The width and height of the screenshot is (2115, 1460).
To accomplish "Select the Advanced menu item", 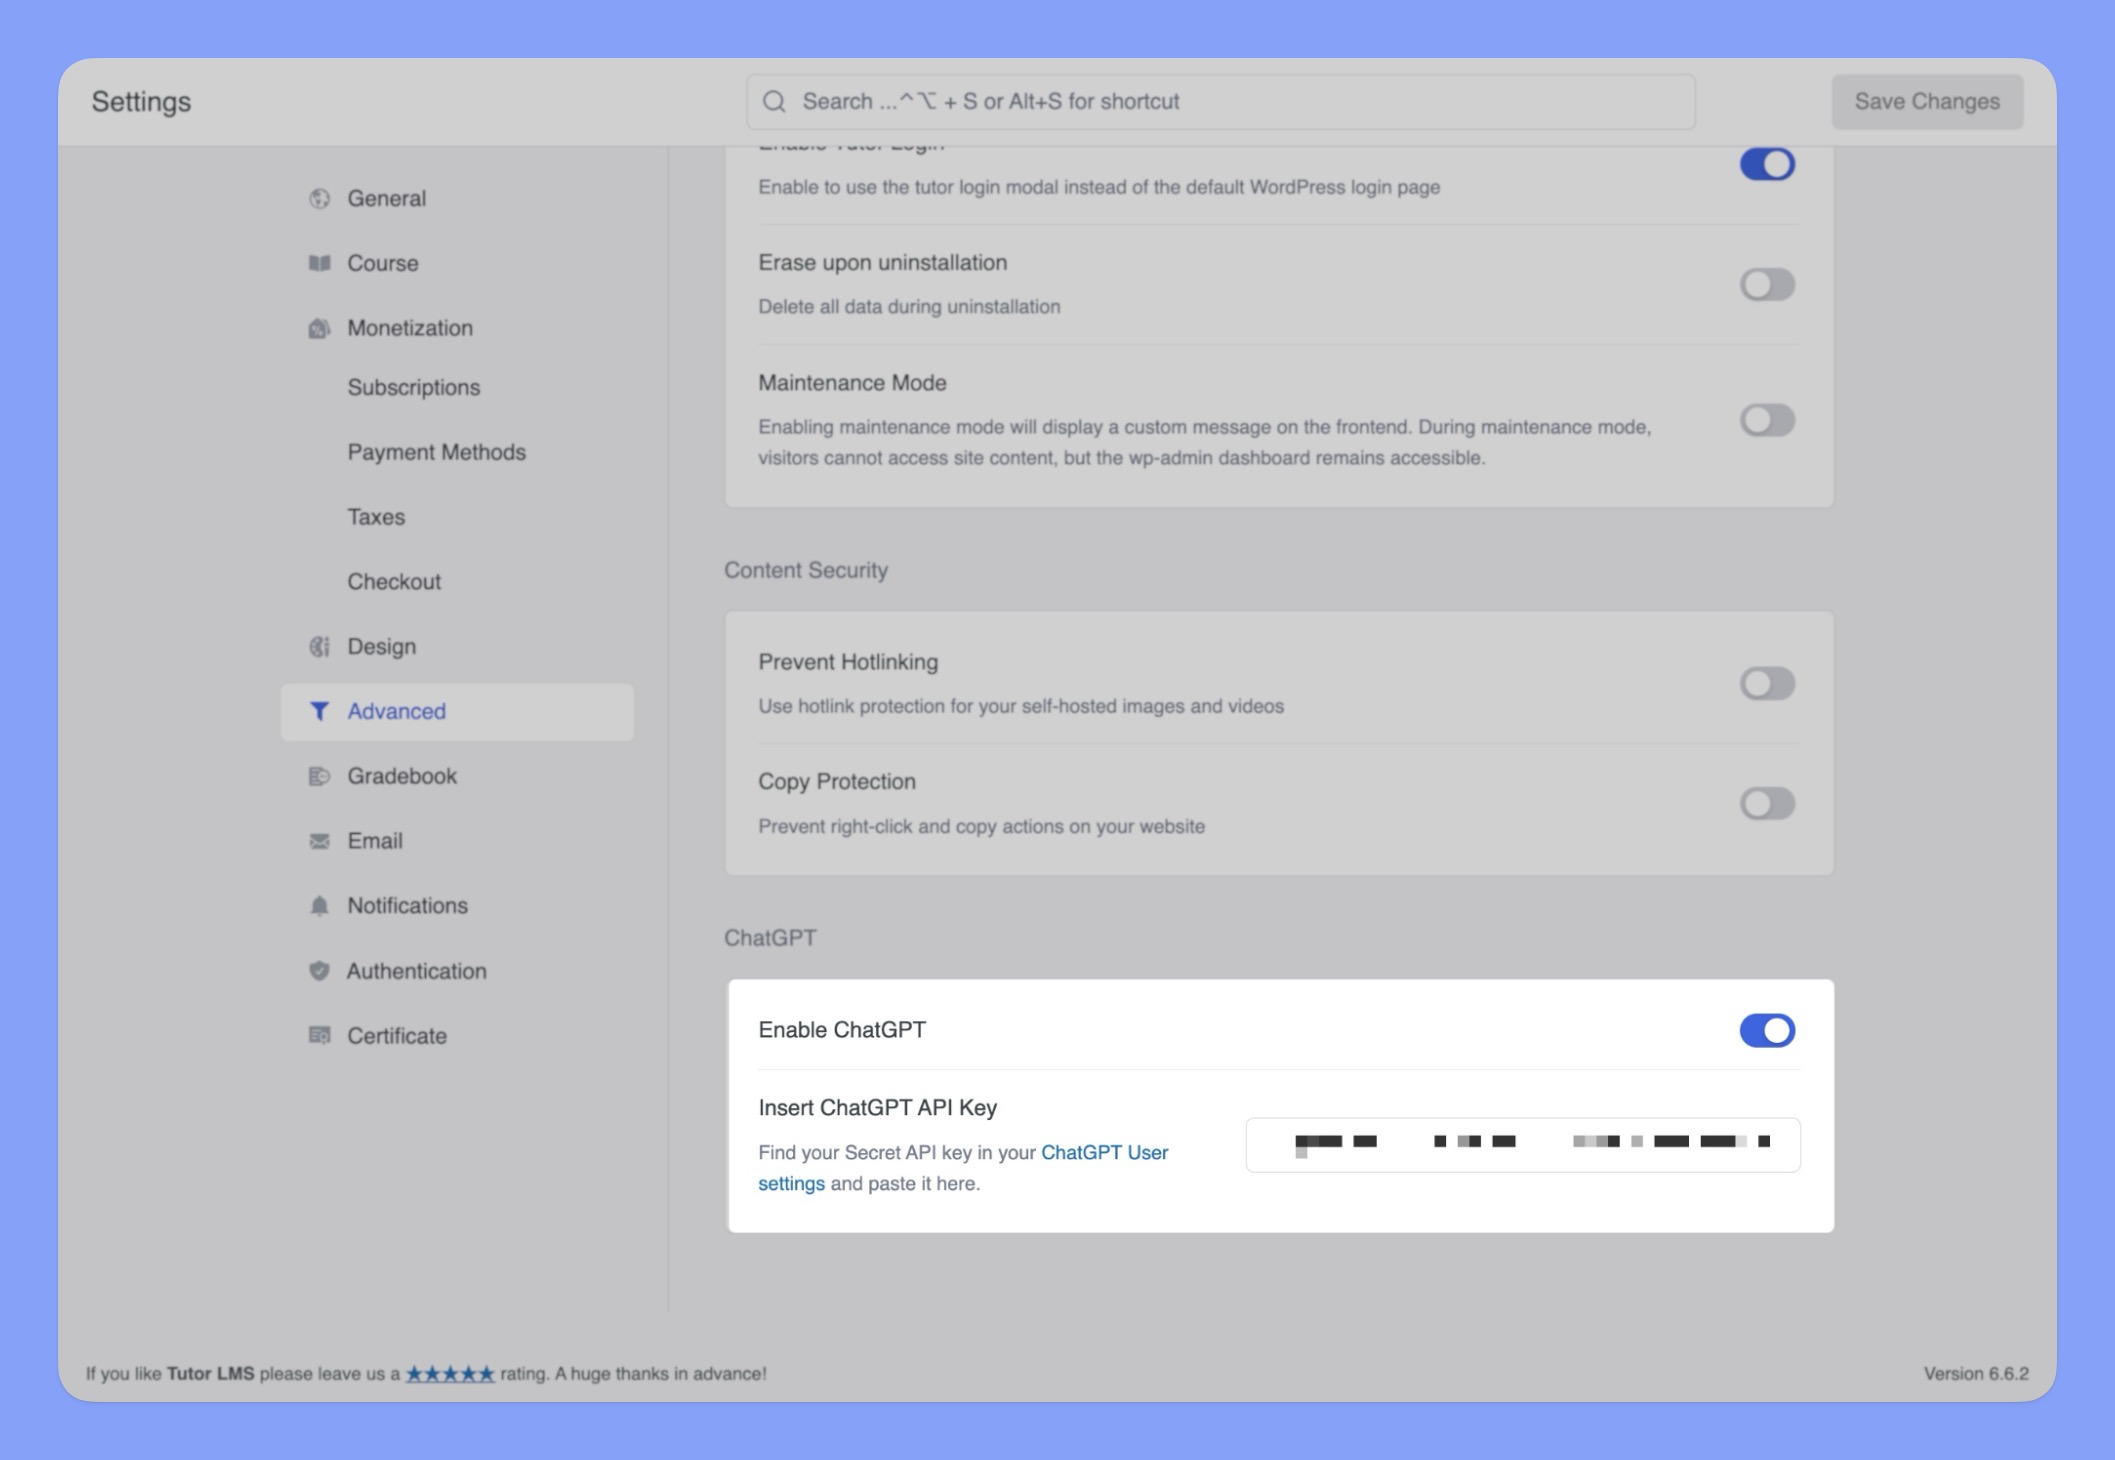I will [394, 709].
